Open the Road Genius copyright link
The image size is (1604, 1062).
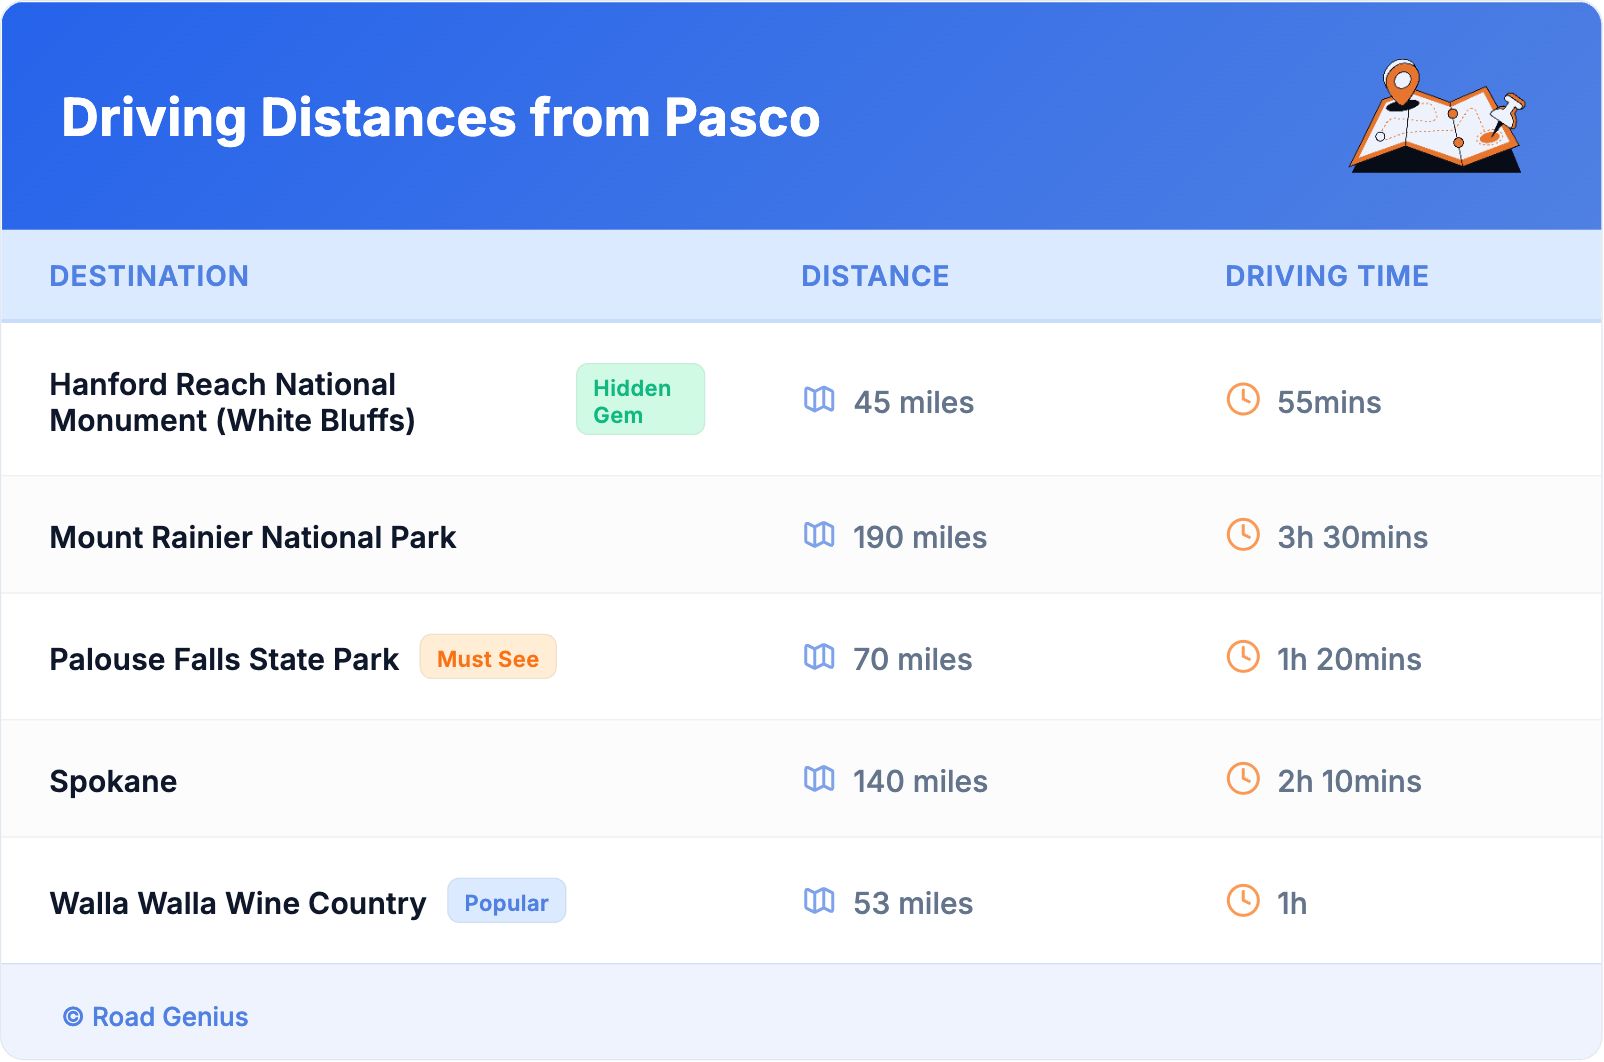(156, 1017)
